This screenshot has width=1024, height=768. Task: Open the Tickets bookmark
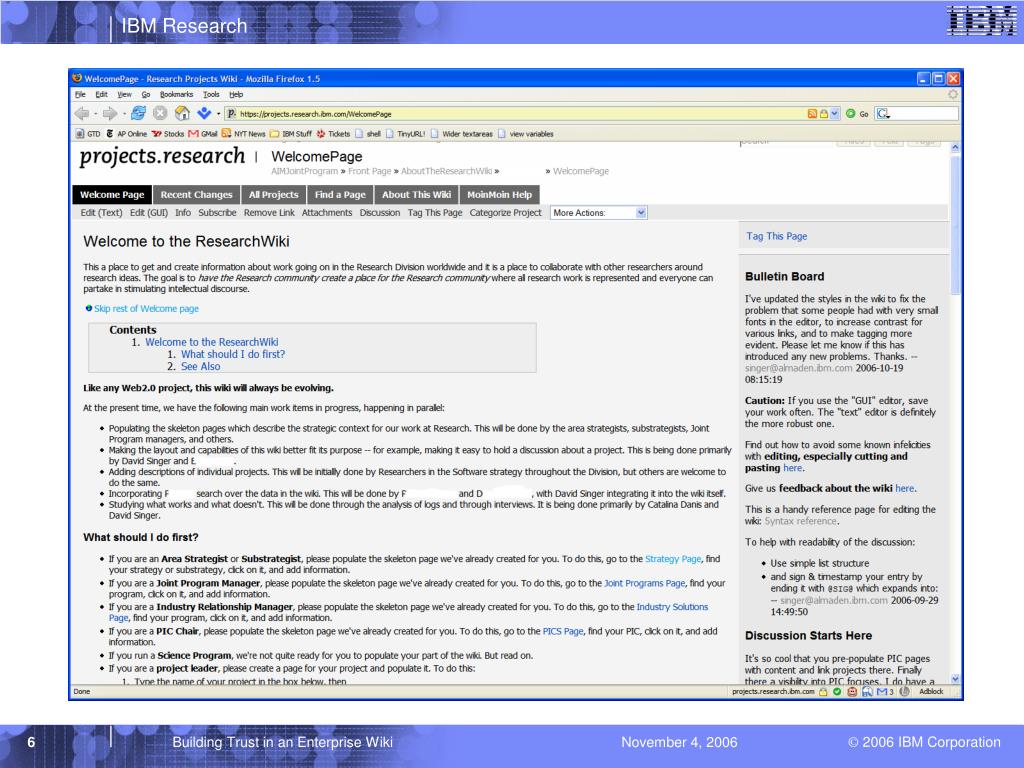click(333, 134)
